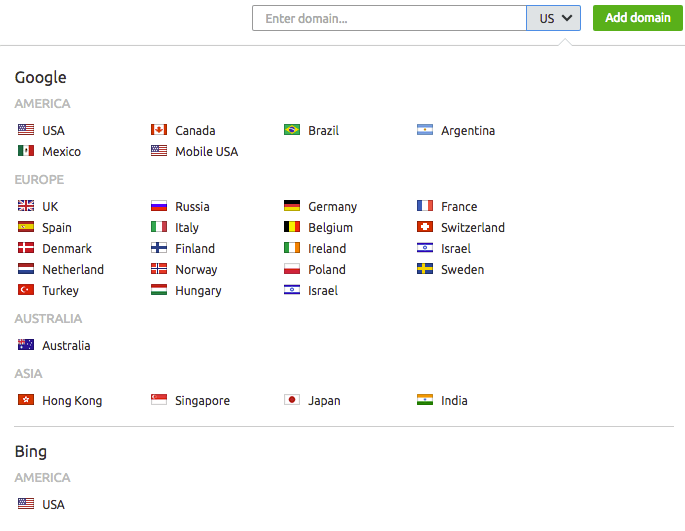Select India database
The height and width of the screenshot is (531, 685).
click(x=454, y=401)
